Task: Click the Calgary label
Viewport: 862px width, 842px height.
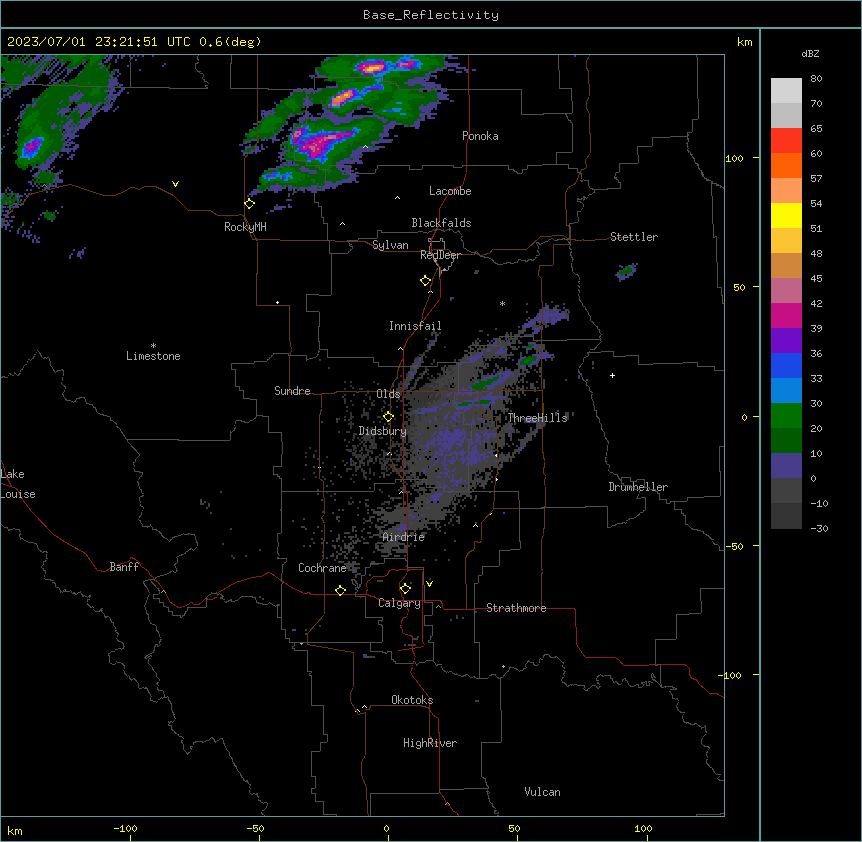Action: tap(400, 603)
